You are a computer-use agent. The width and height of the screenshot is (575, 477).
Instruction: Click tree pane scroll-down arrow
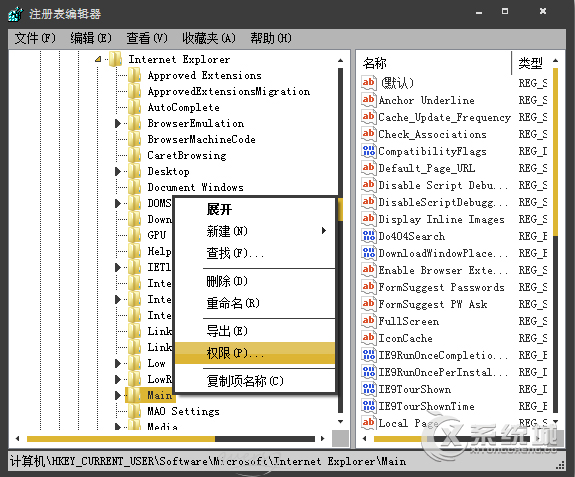tap(341, 421)
